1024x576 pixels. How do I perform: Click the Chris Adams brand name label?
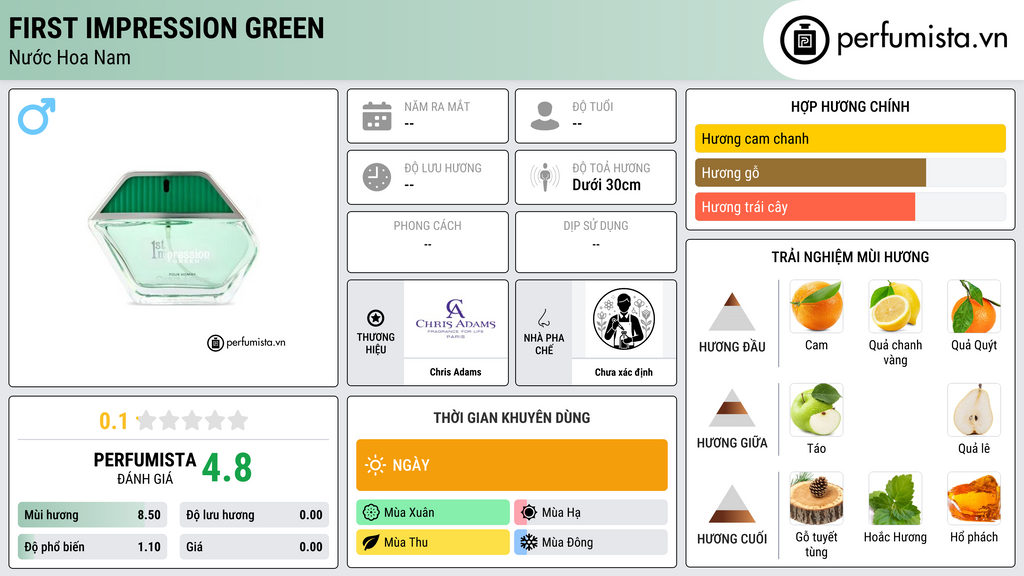click(x=456, y=372)
